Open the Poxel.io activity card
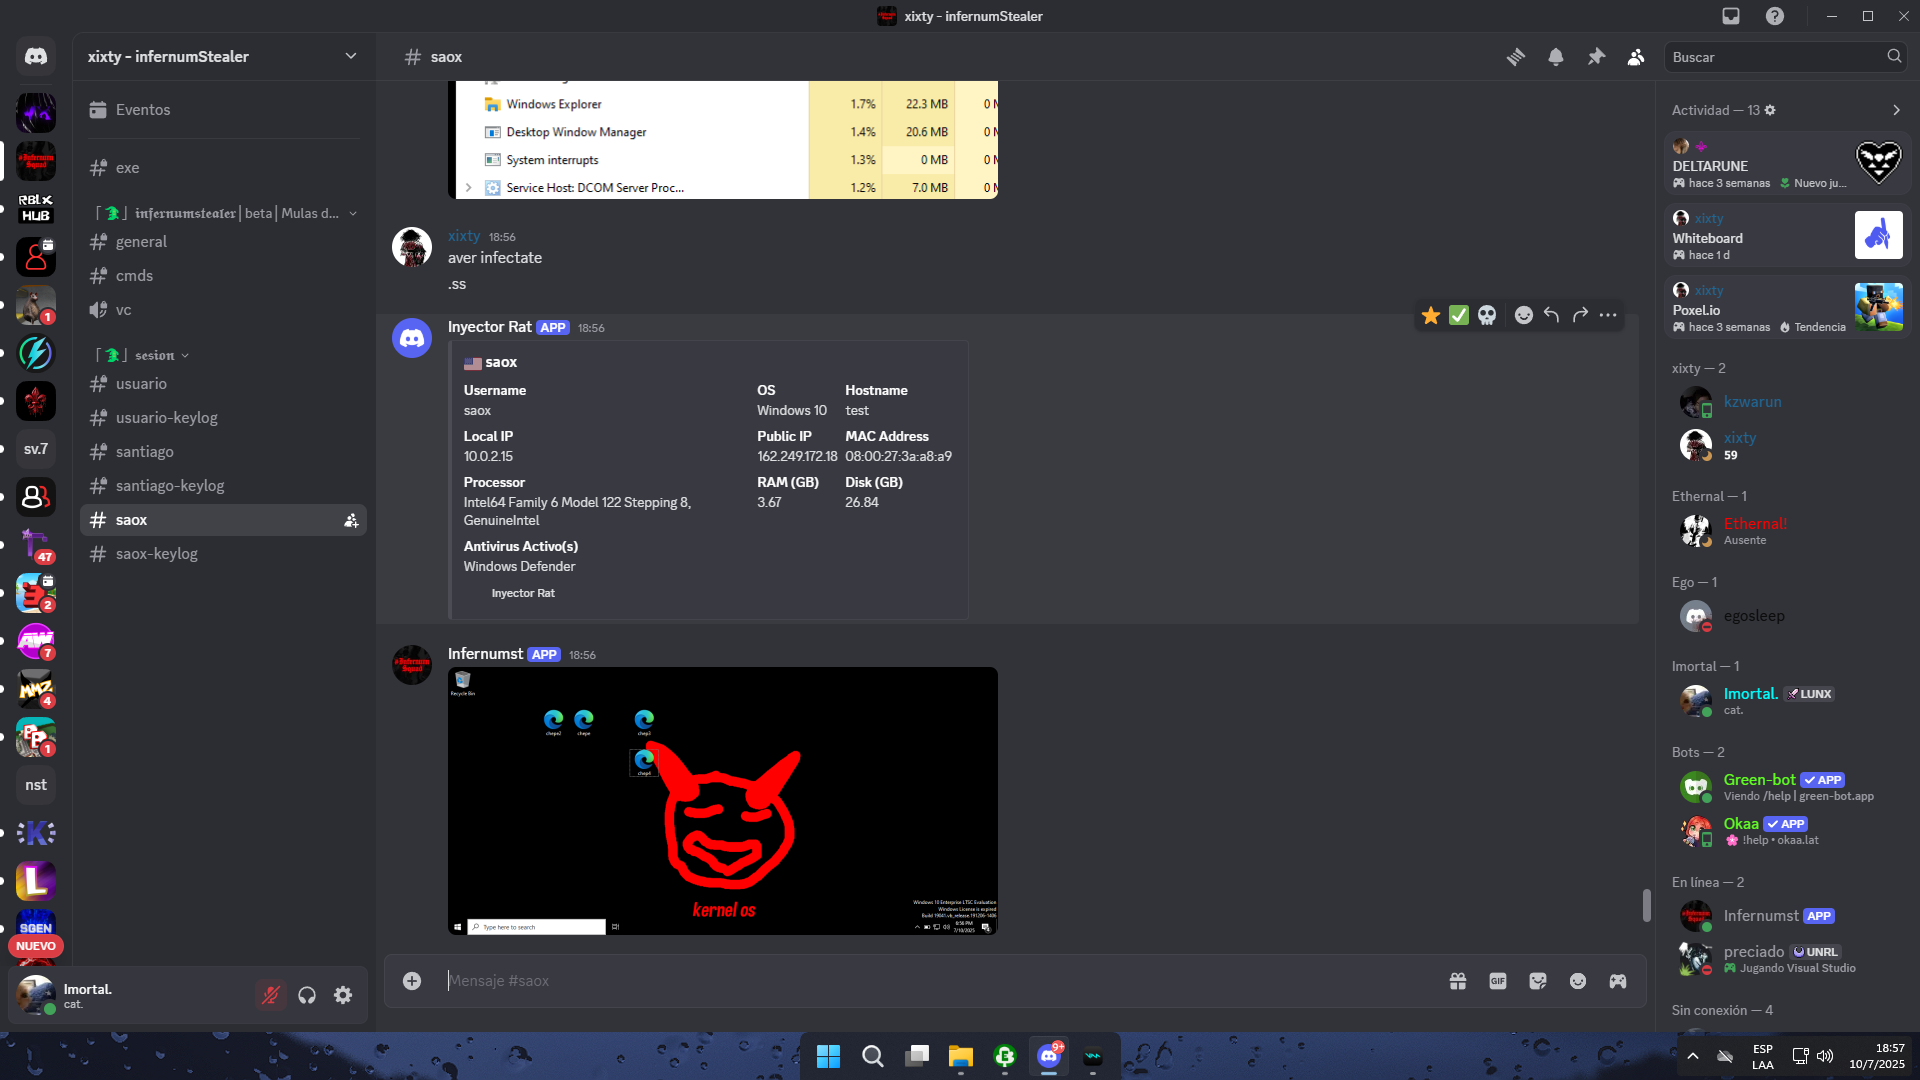 click(x=1788, y=307)
